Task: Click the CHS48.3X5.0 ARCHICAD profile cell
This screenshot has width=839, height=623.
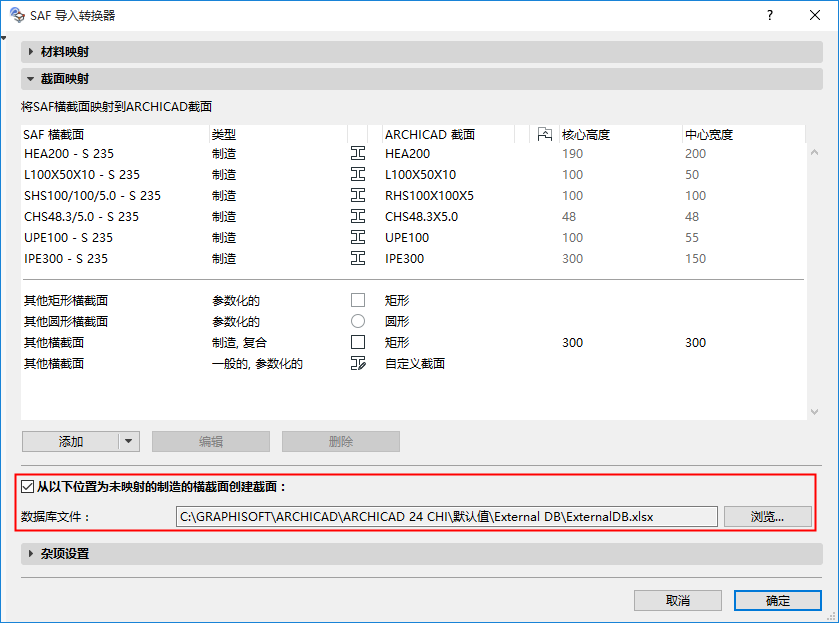Action: [x=422, y=216]
